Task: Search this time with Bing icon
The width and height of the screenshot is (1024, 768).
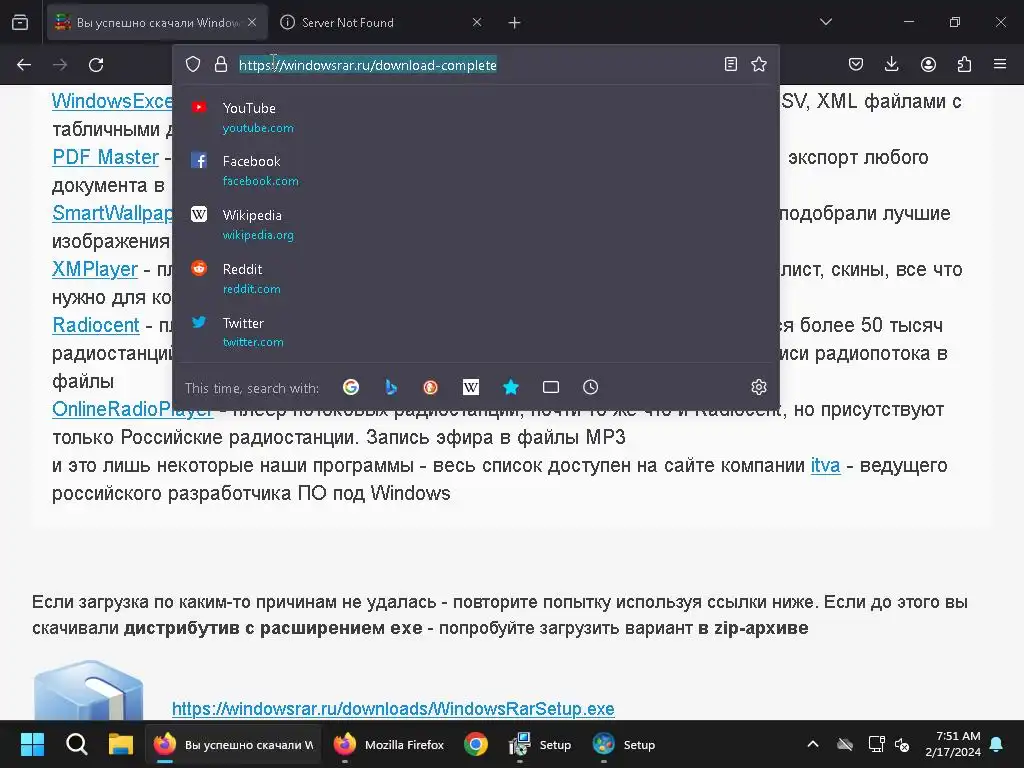Action: [391, 387]
